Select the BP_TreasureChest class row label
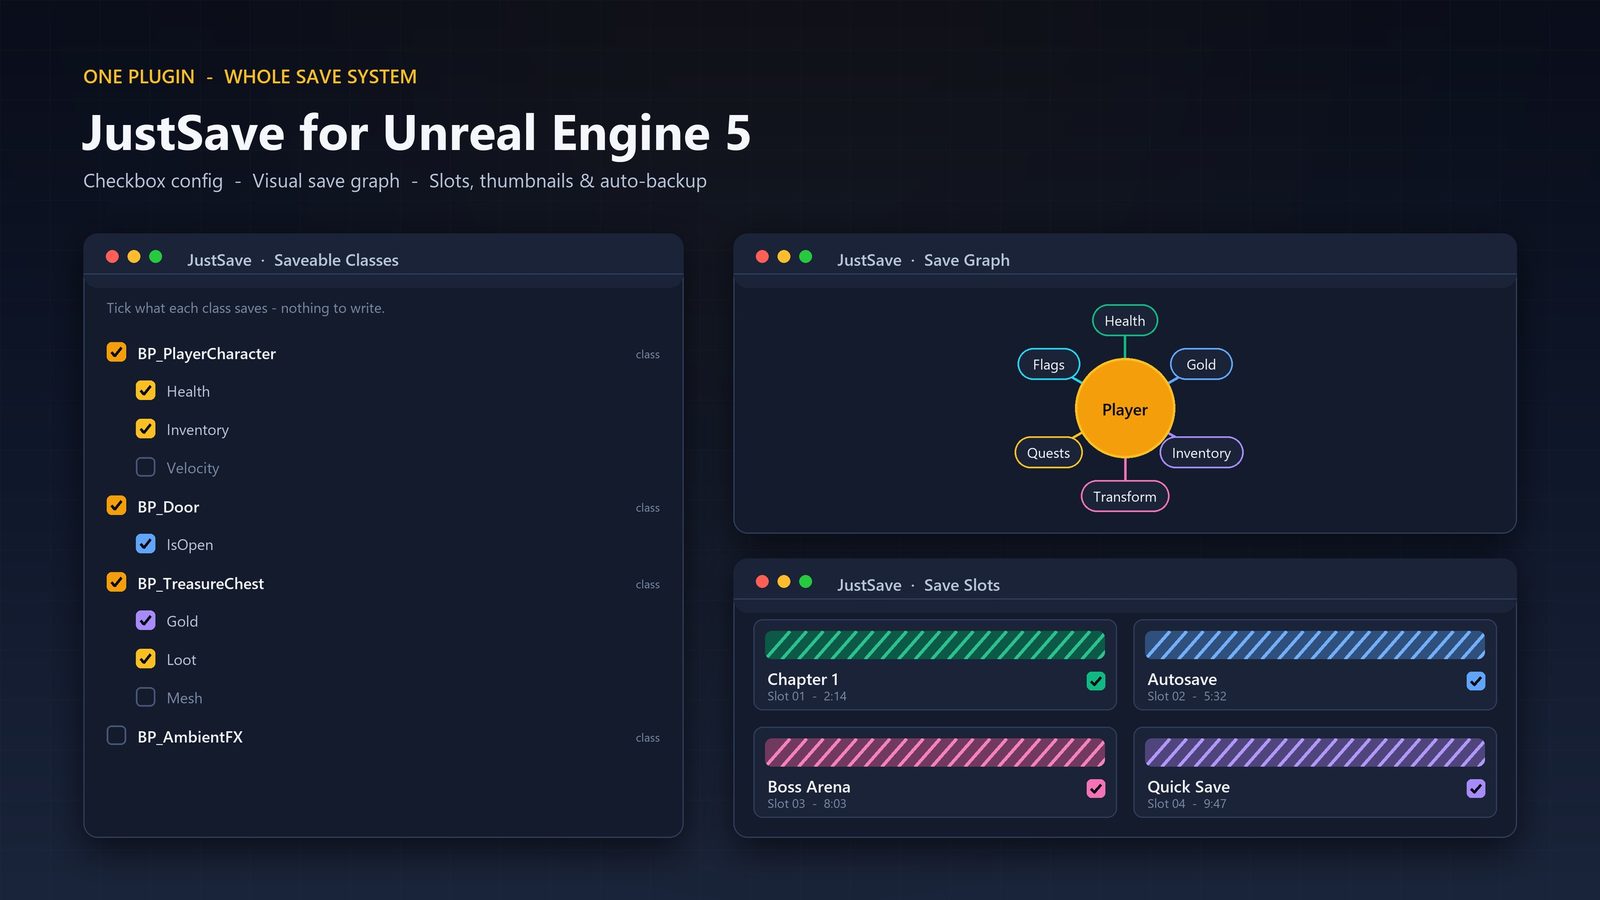The height and width of the screenshot is (900, 1600). (201, 583)
